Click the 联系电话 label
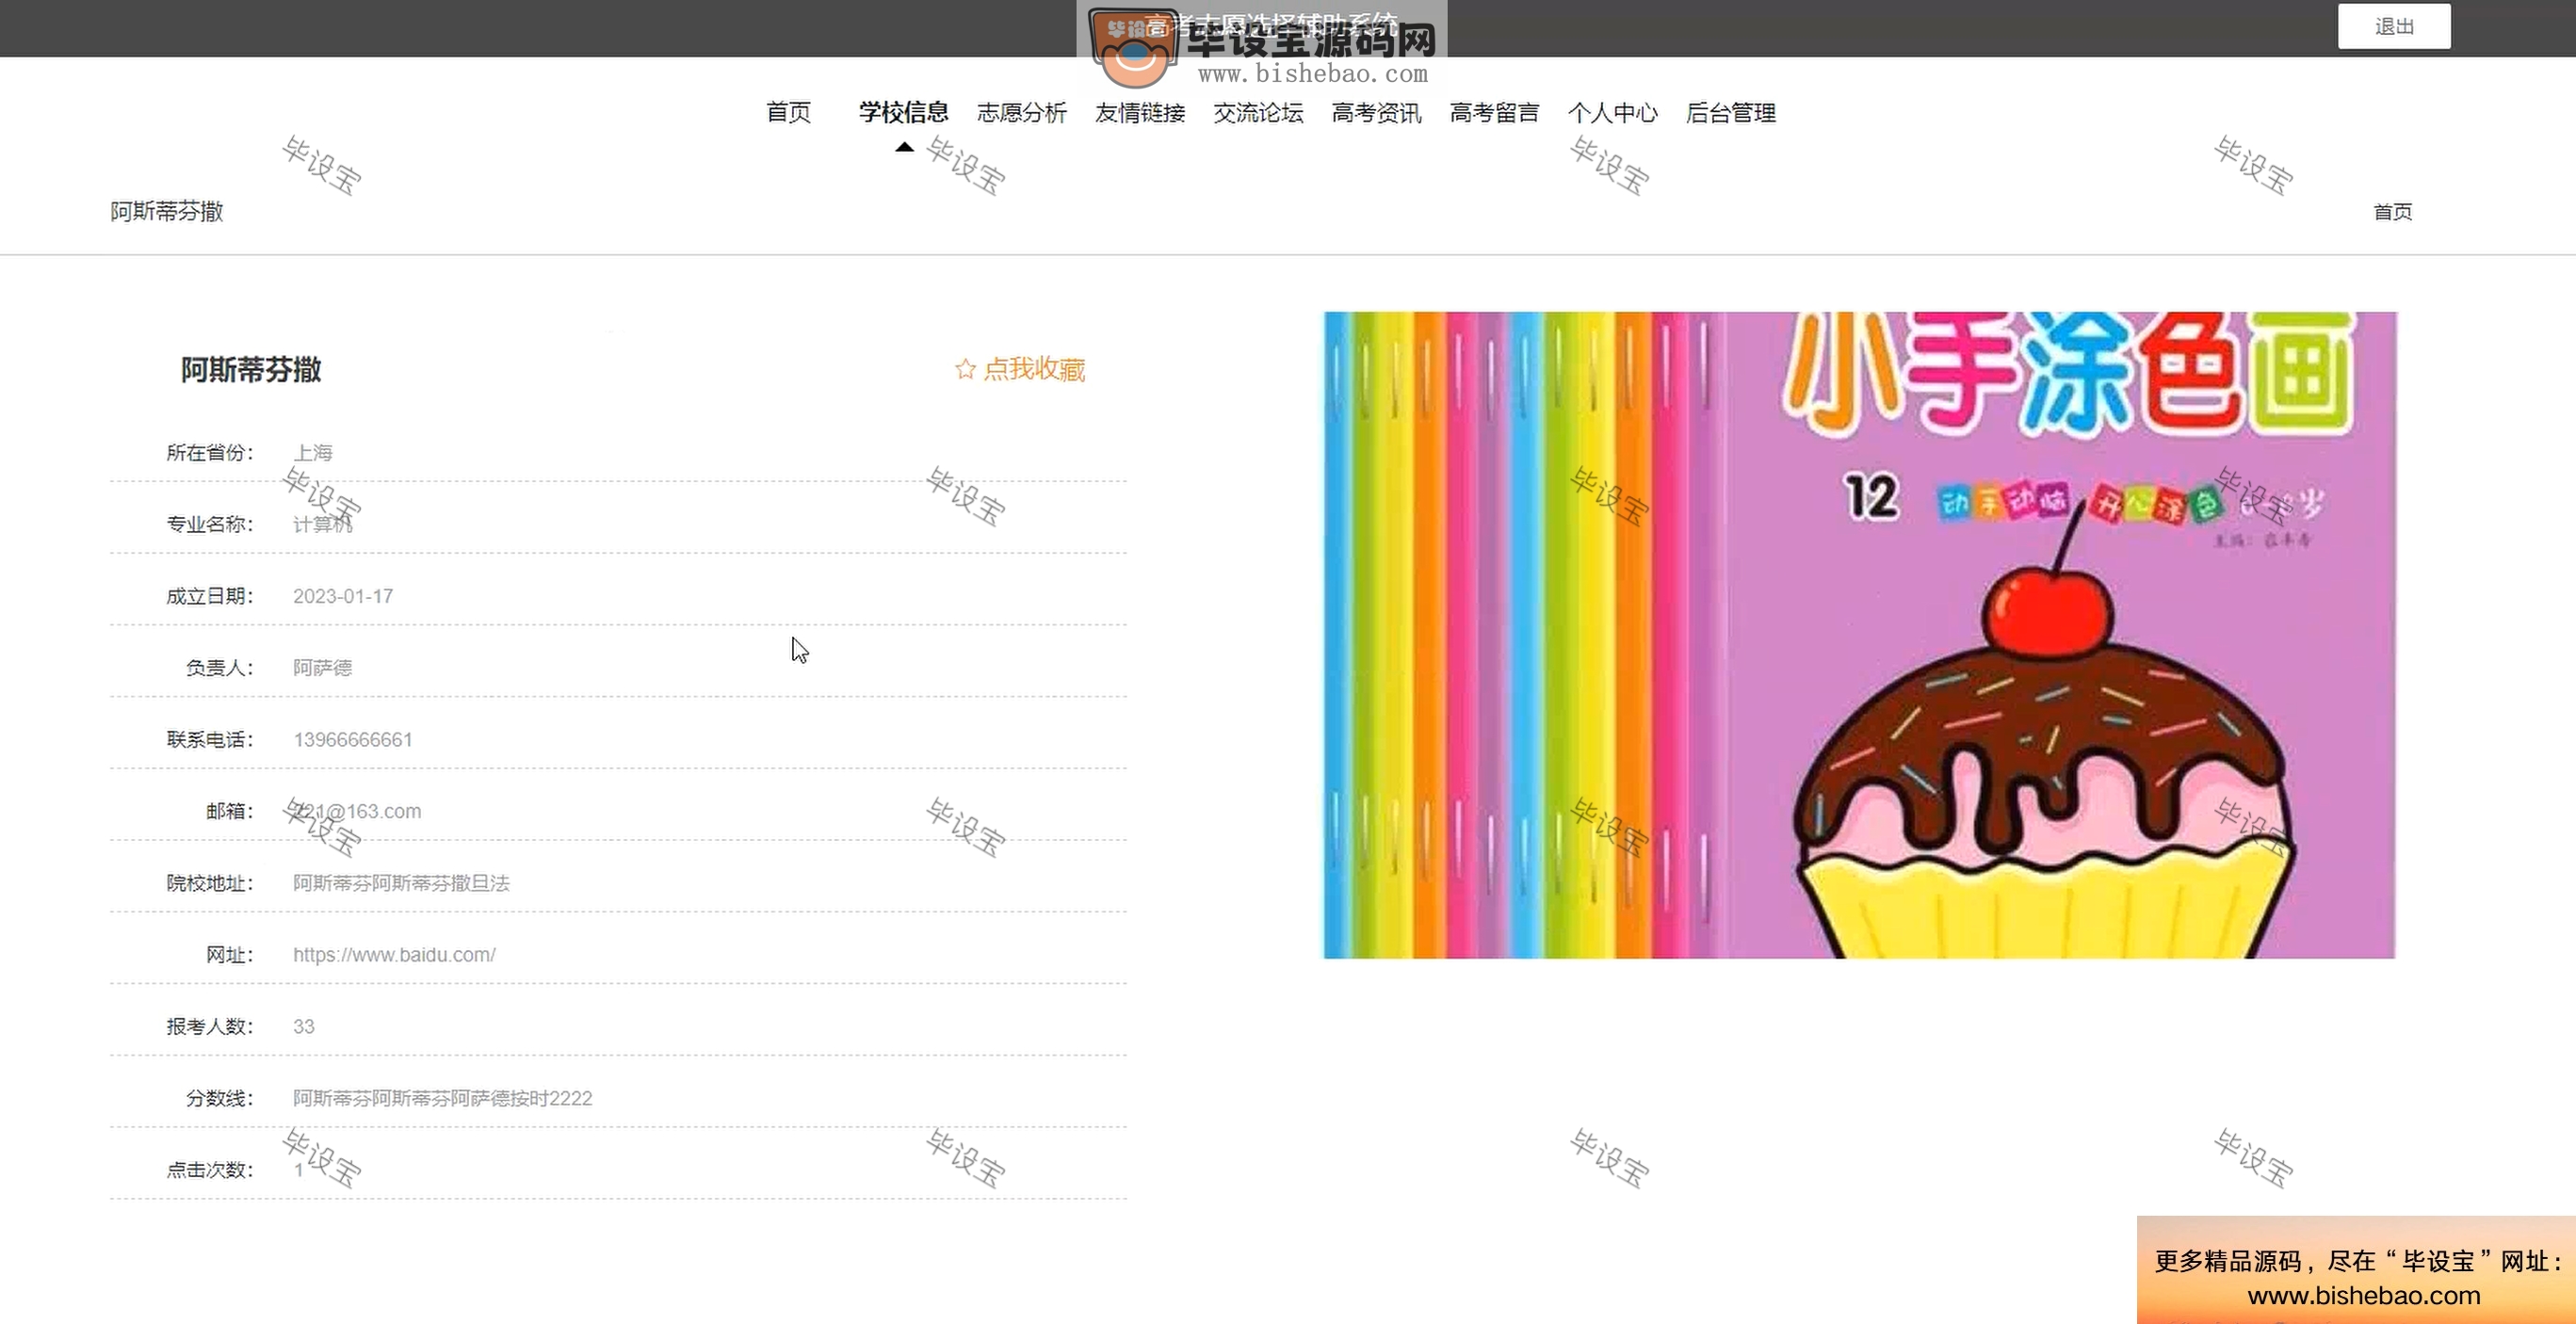The height and width of the screenshot is (1324, 2576). click(x=210, y=740)
